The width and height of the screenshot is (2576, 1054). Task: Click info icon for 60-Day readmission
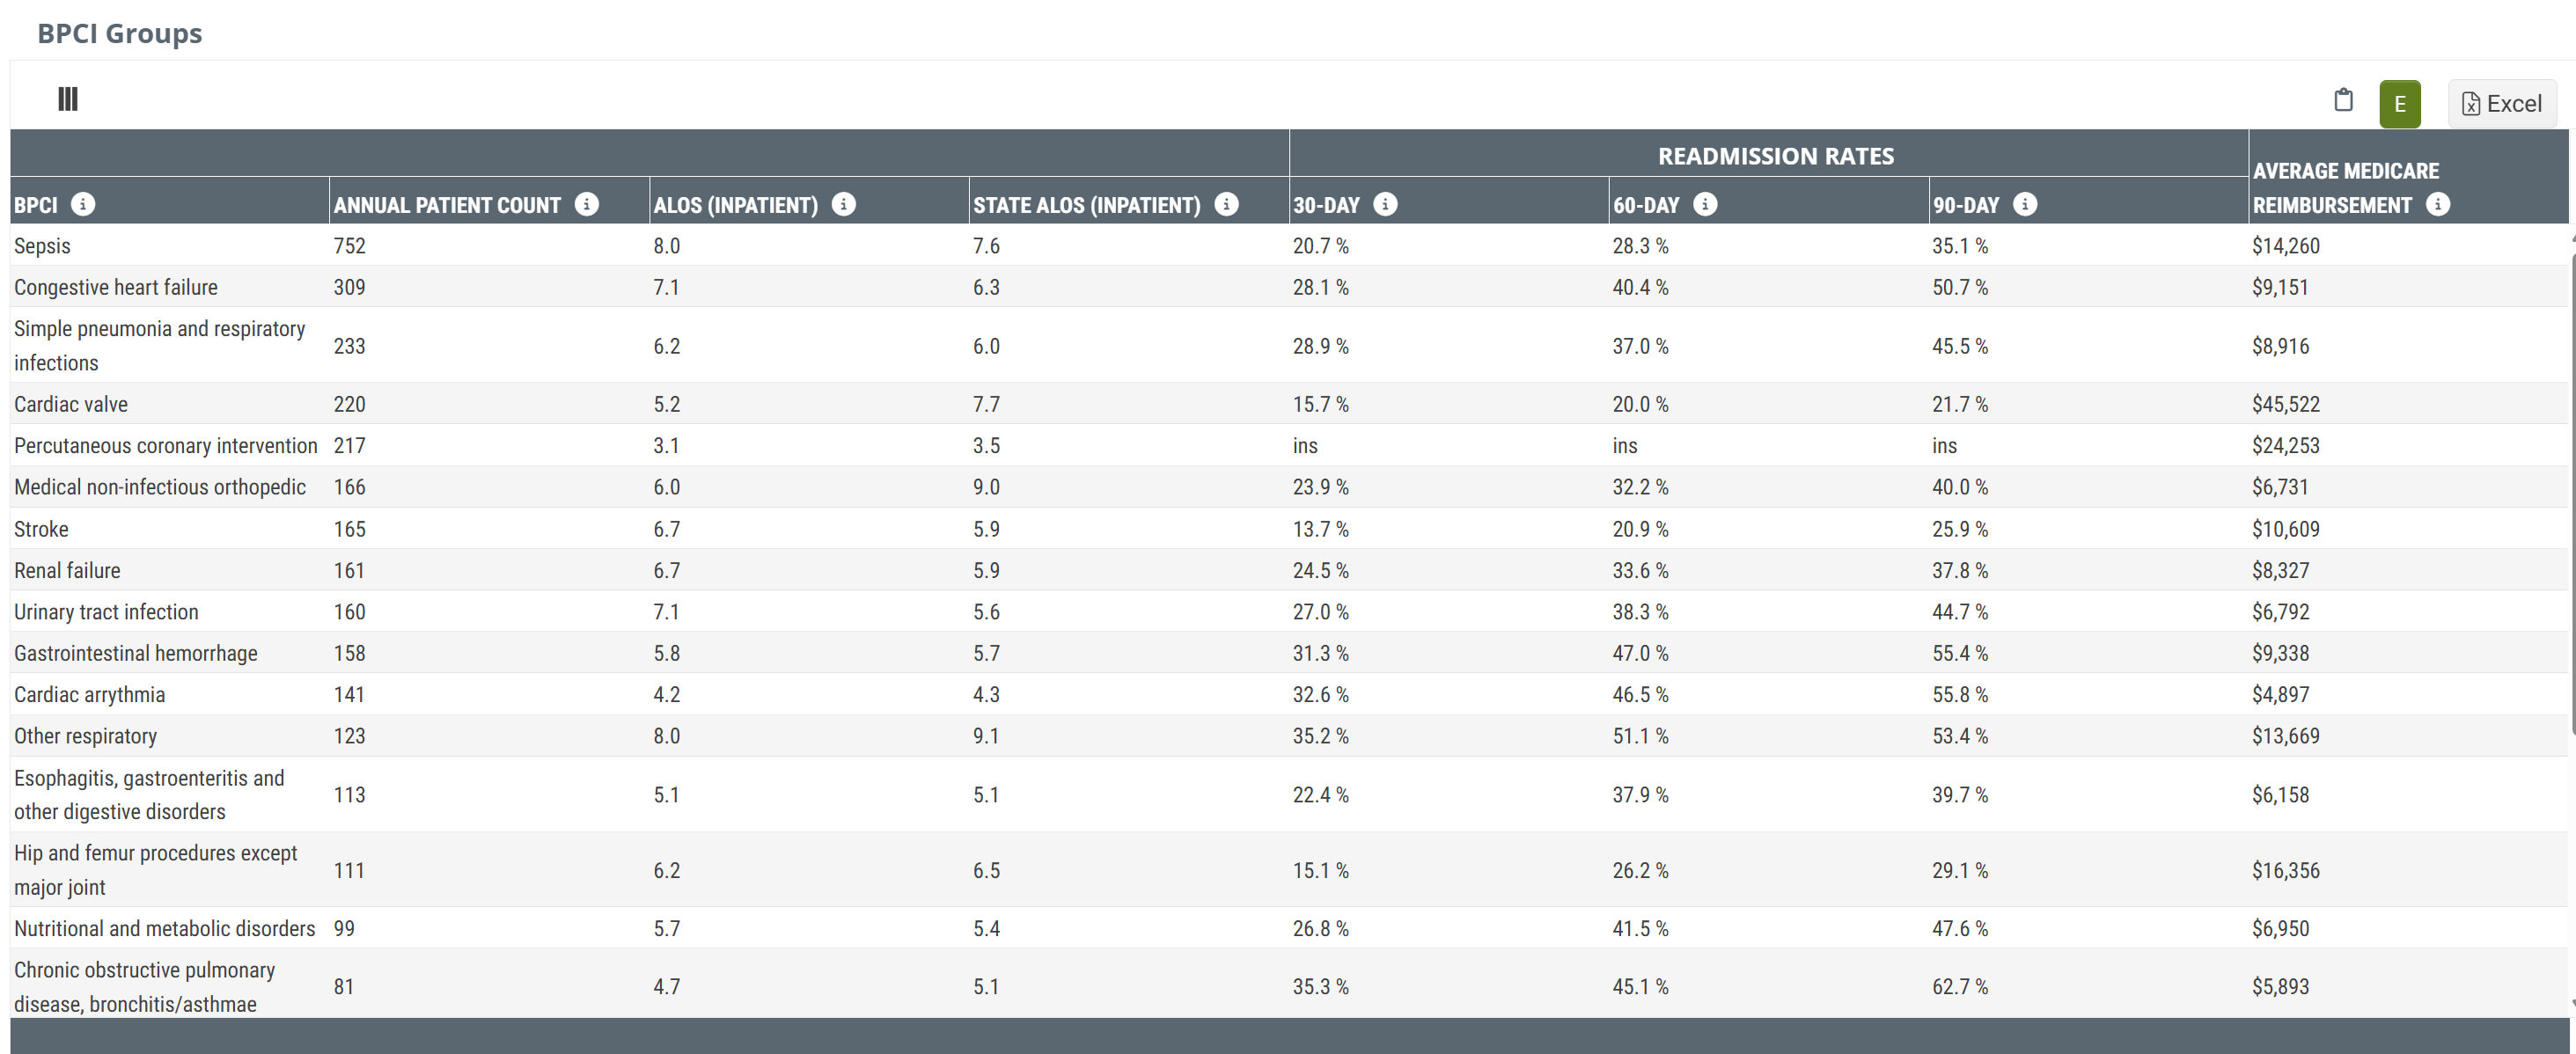point(1705,204)
